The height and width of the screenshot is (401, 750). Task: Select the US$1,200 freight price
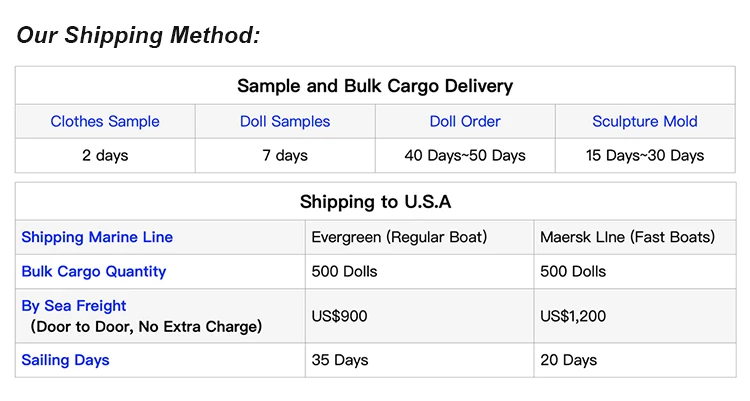[x=573, y=316]
